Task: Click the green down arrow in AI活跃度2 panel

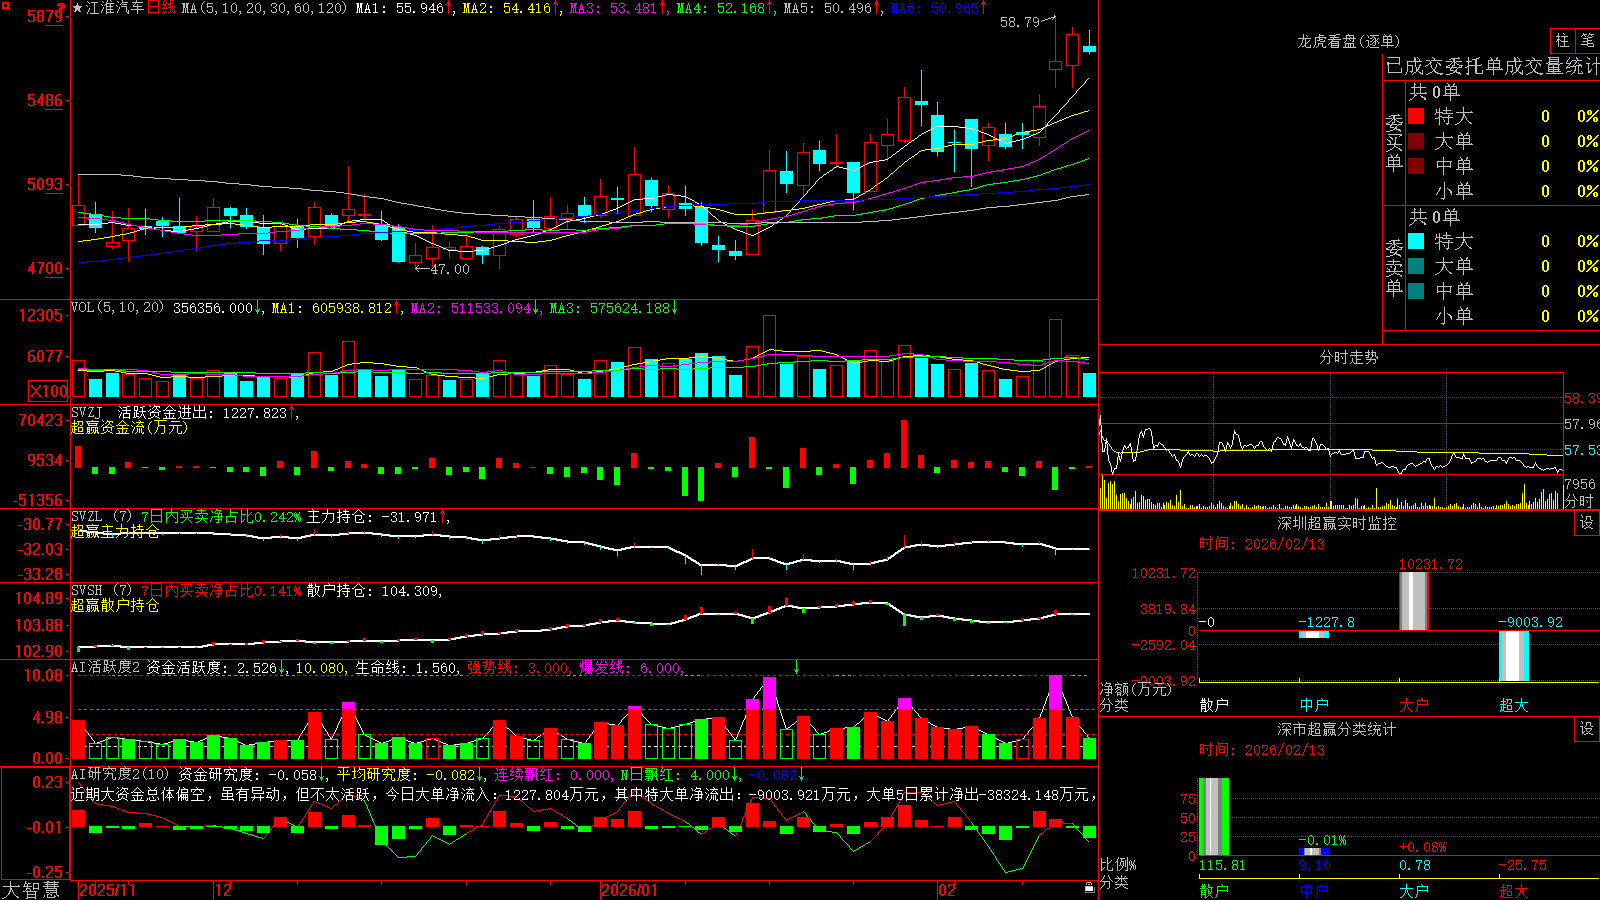Action: point(797,667)
